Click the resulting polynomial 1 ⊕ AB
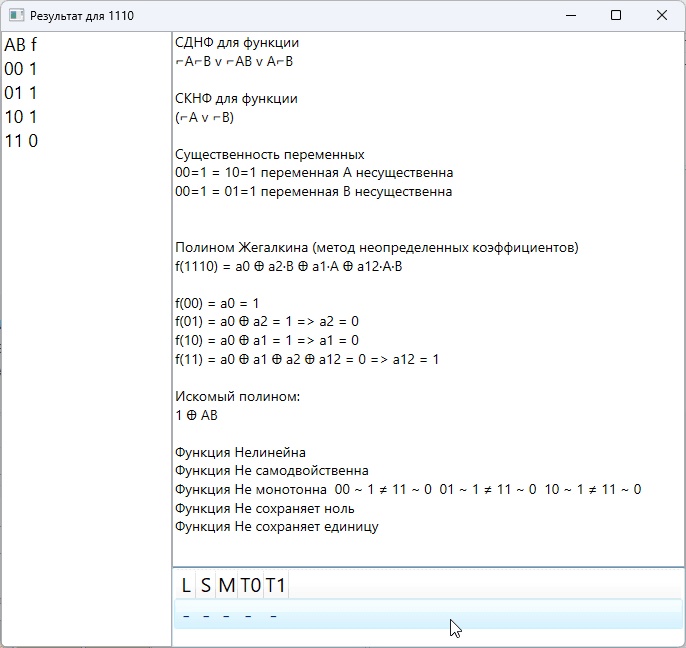The height and width of the screenshot is (648, 686). tap(196, 414)
